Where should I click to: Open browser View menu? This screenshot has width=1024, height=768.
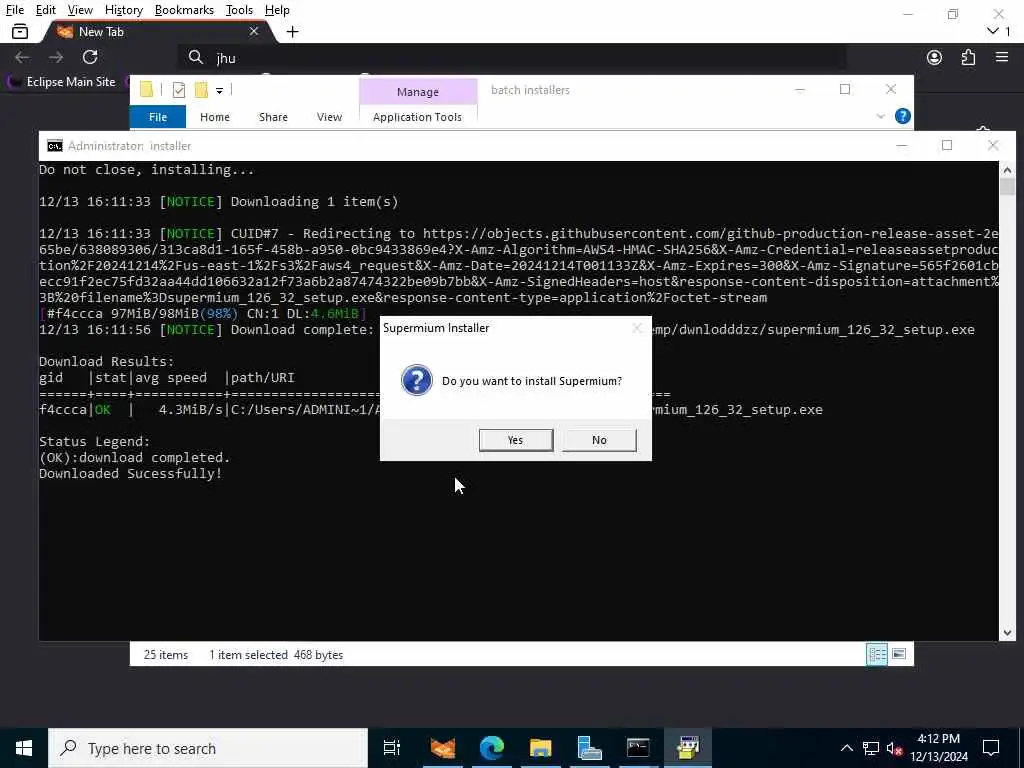[x=80, y=10]
